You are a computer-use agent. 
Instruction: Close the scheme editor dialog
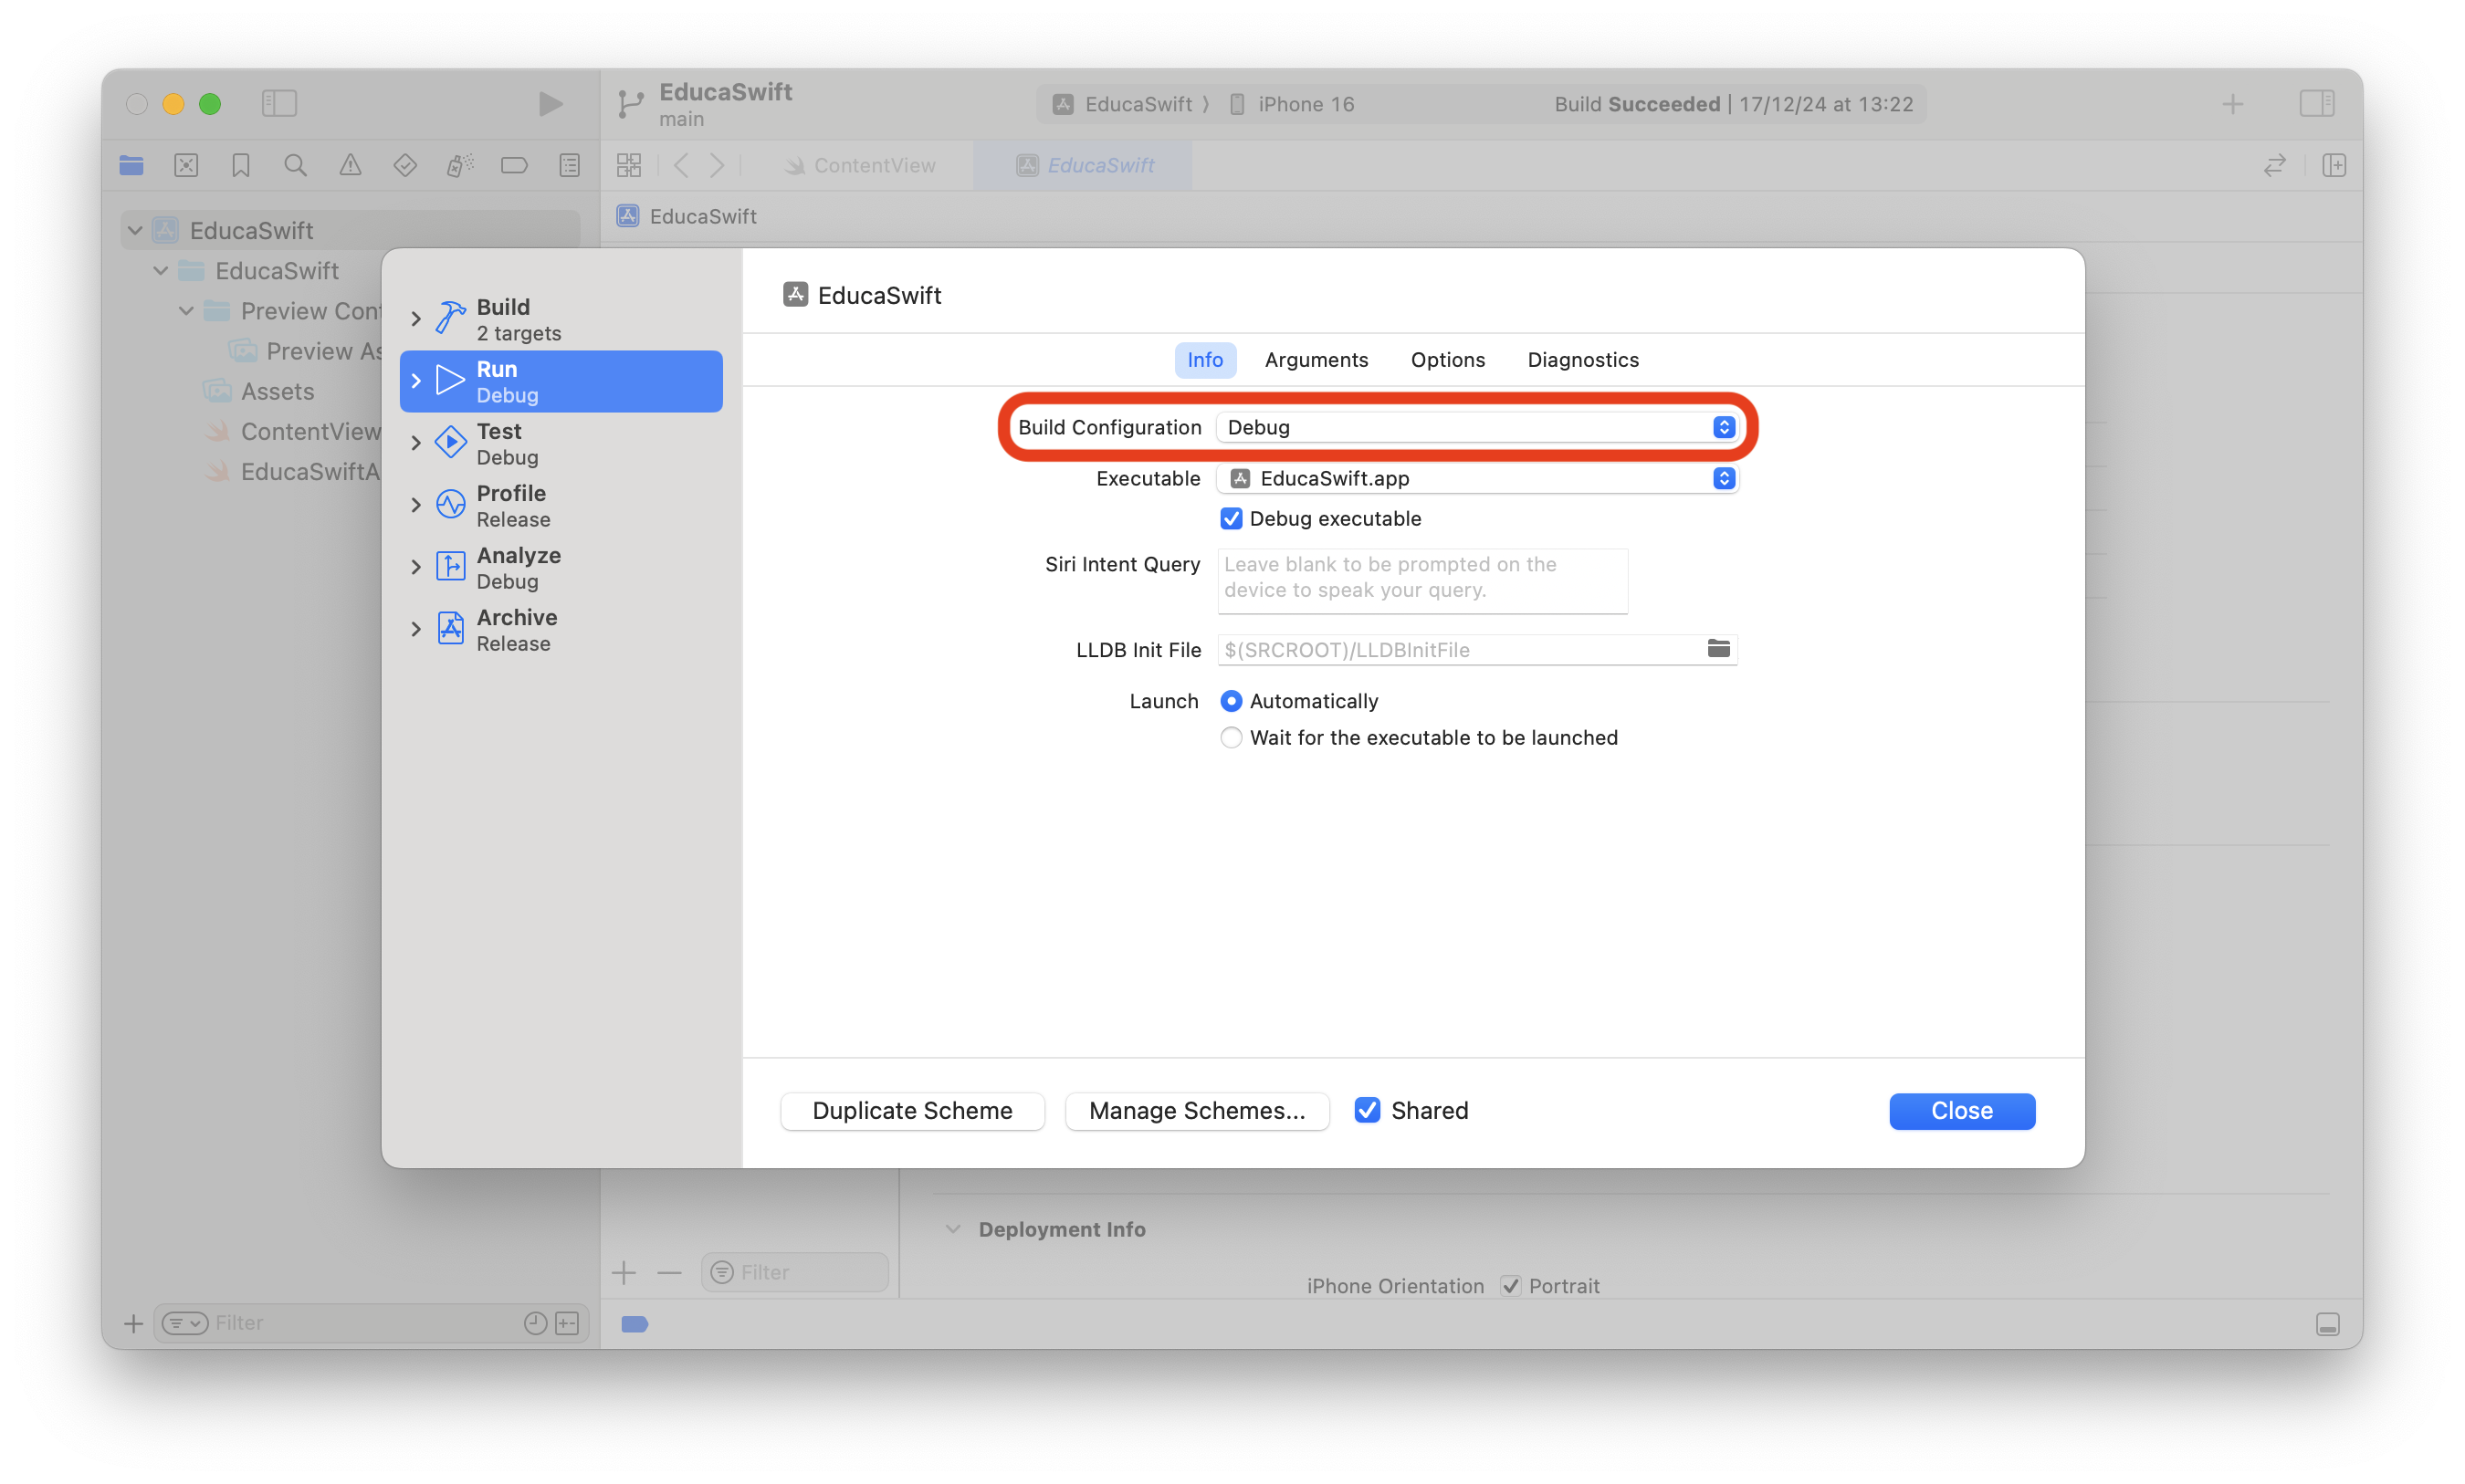click(x=1961, y=1110)
